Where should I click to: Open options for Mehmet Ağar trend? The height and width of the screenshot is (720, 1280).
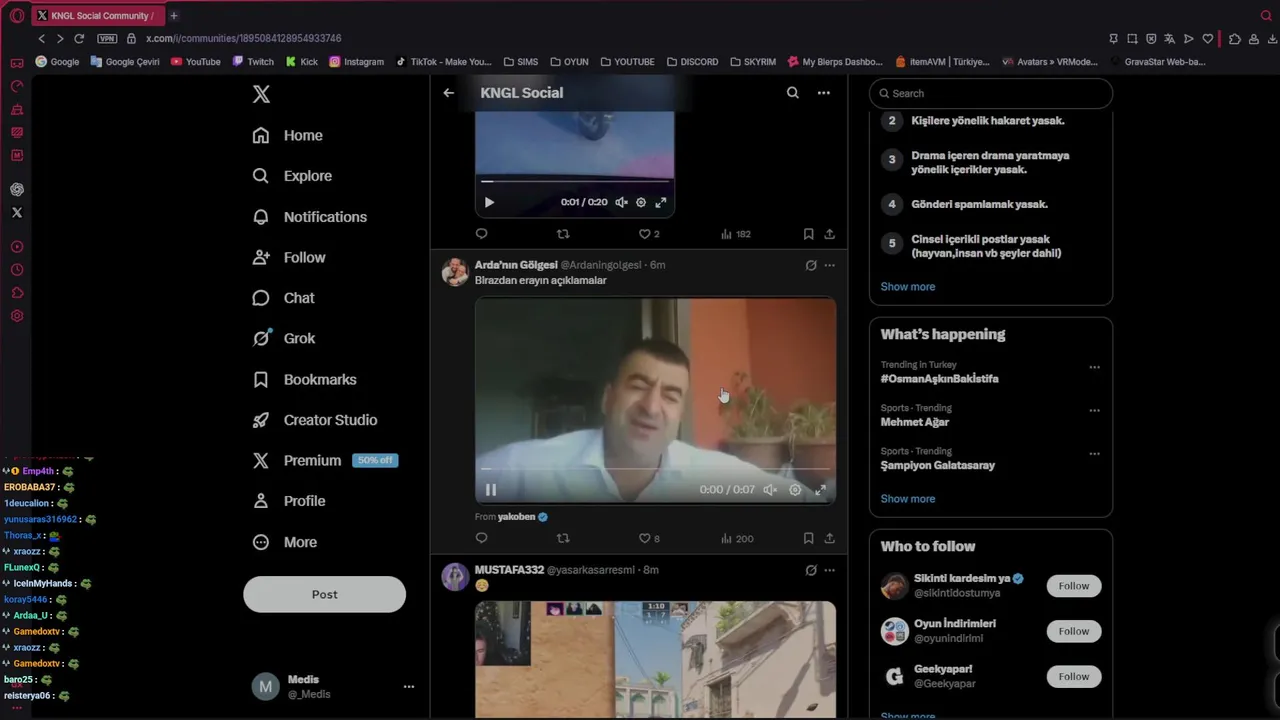(1094, 410)
